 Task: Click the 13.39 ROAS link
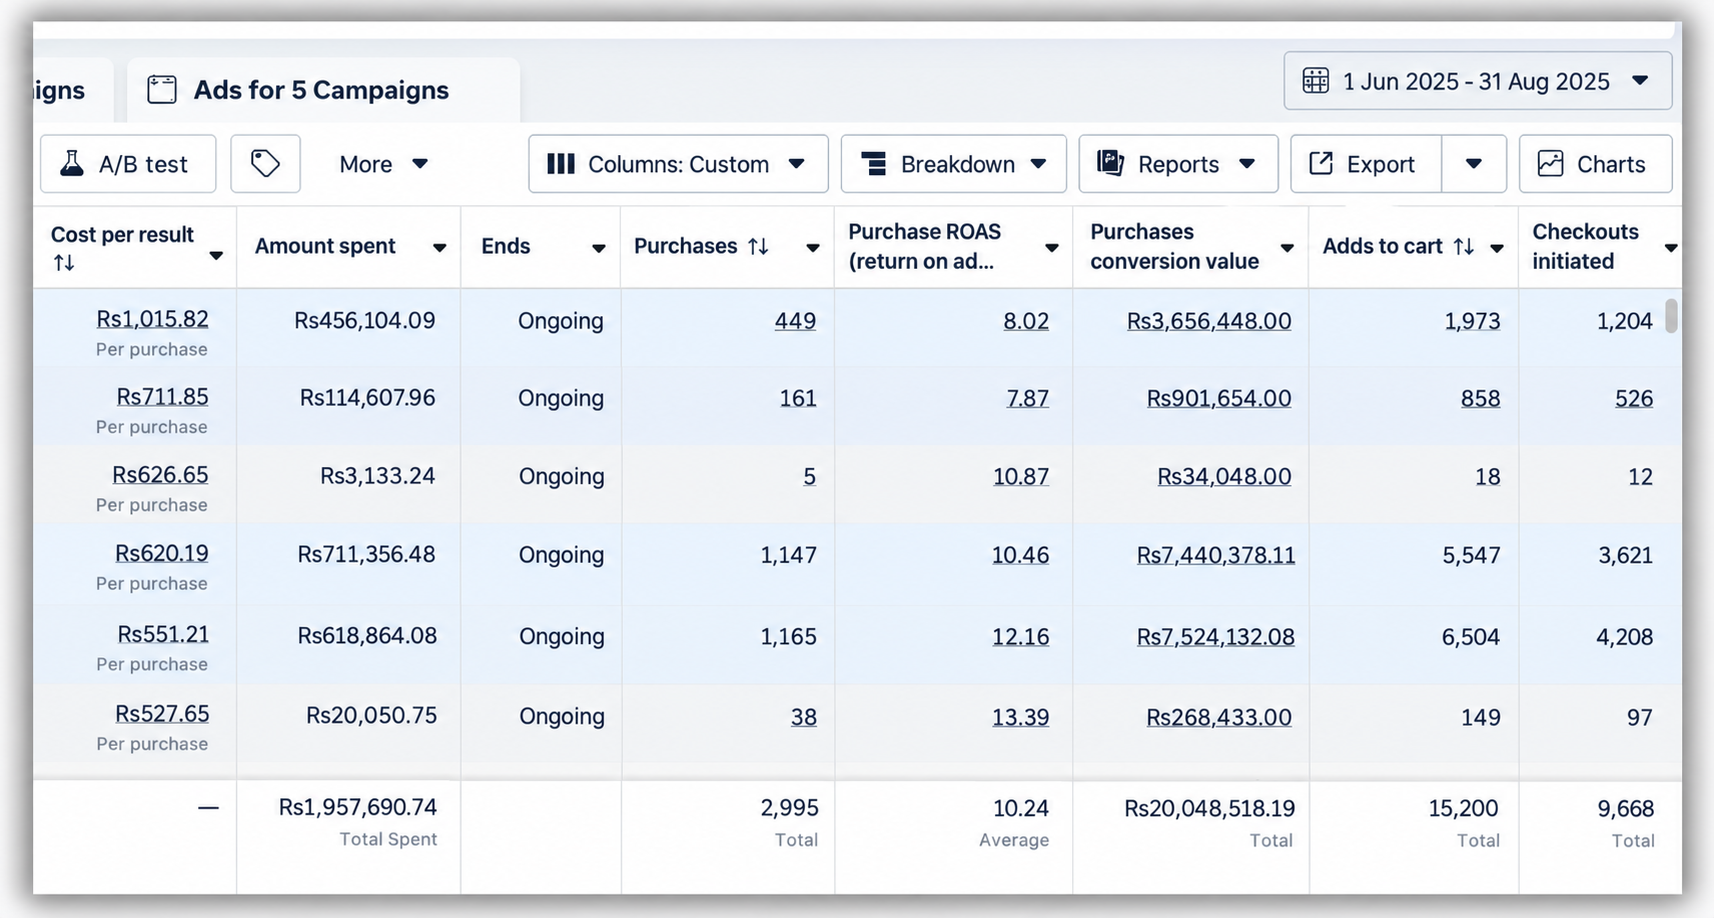click(1021, 717)
